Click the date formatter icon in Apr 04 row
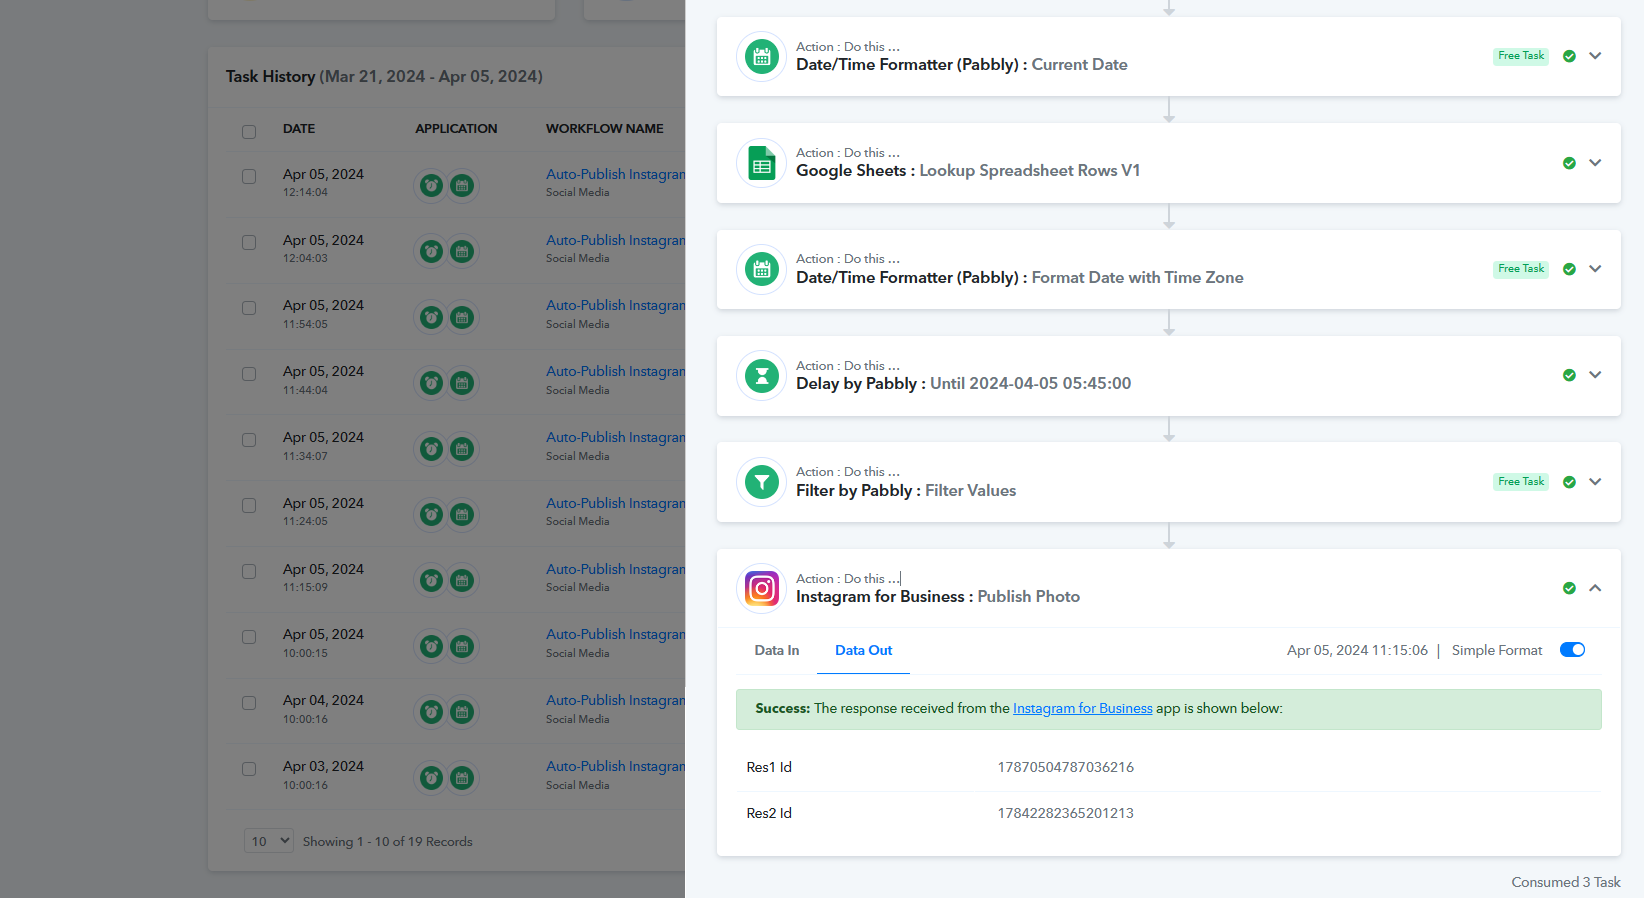 click(462, 712)
